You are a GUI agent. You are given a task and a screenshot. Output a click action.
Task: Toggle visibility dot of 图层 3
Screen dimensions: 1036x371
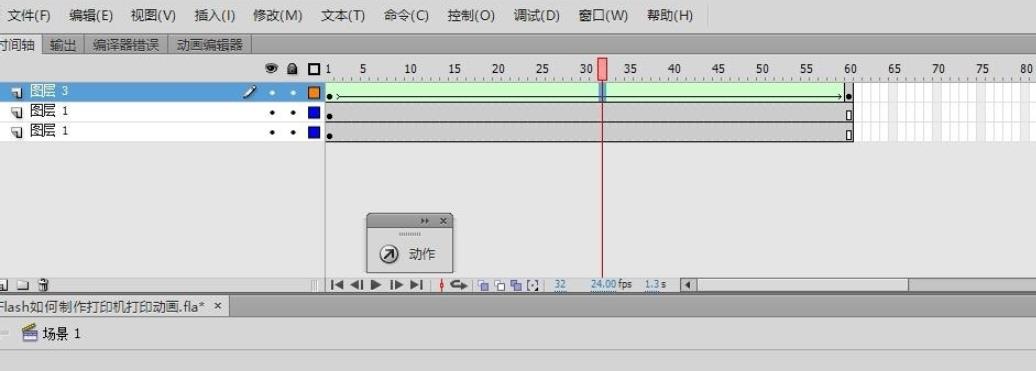tap(272, 93)
